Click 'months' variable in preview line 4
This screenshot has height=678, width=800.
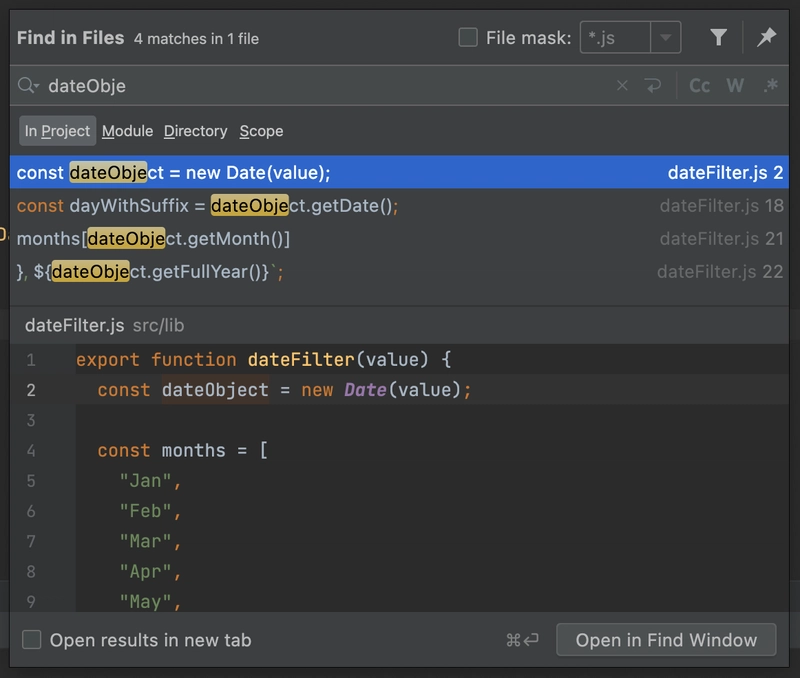click(193, 450)
